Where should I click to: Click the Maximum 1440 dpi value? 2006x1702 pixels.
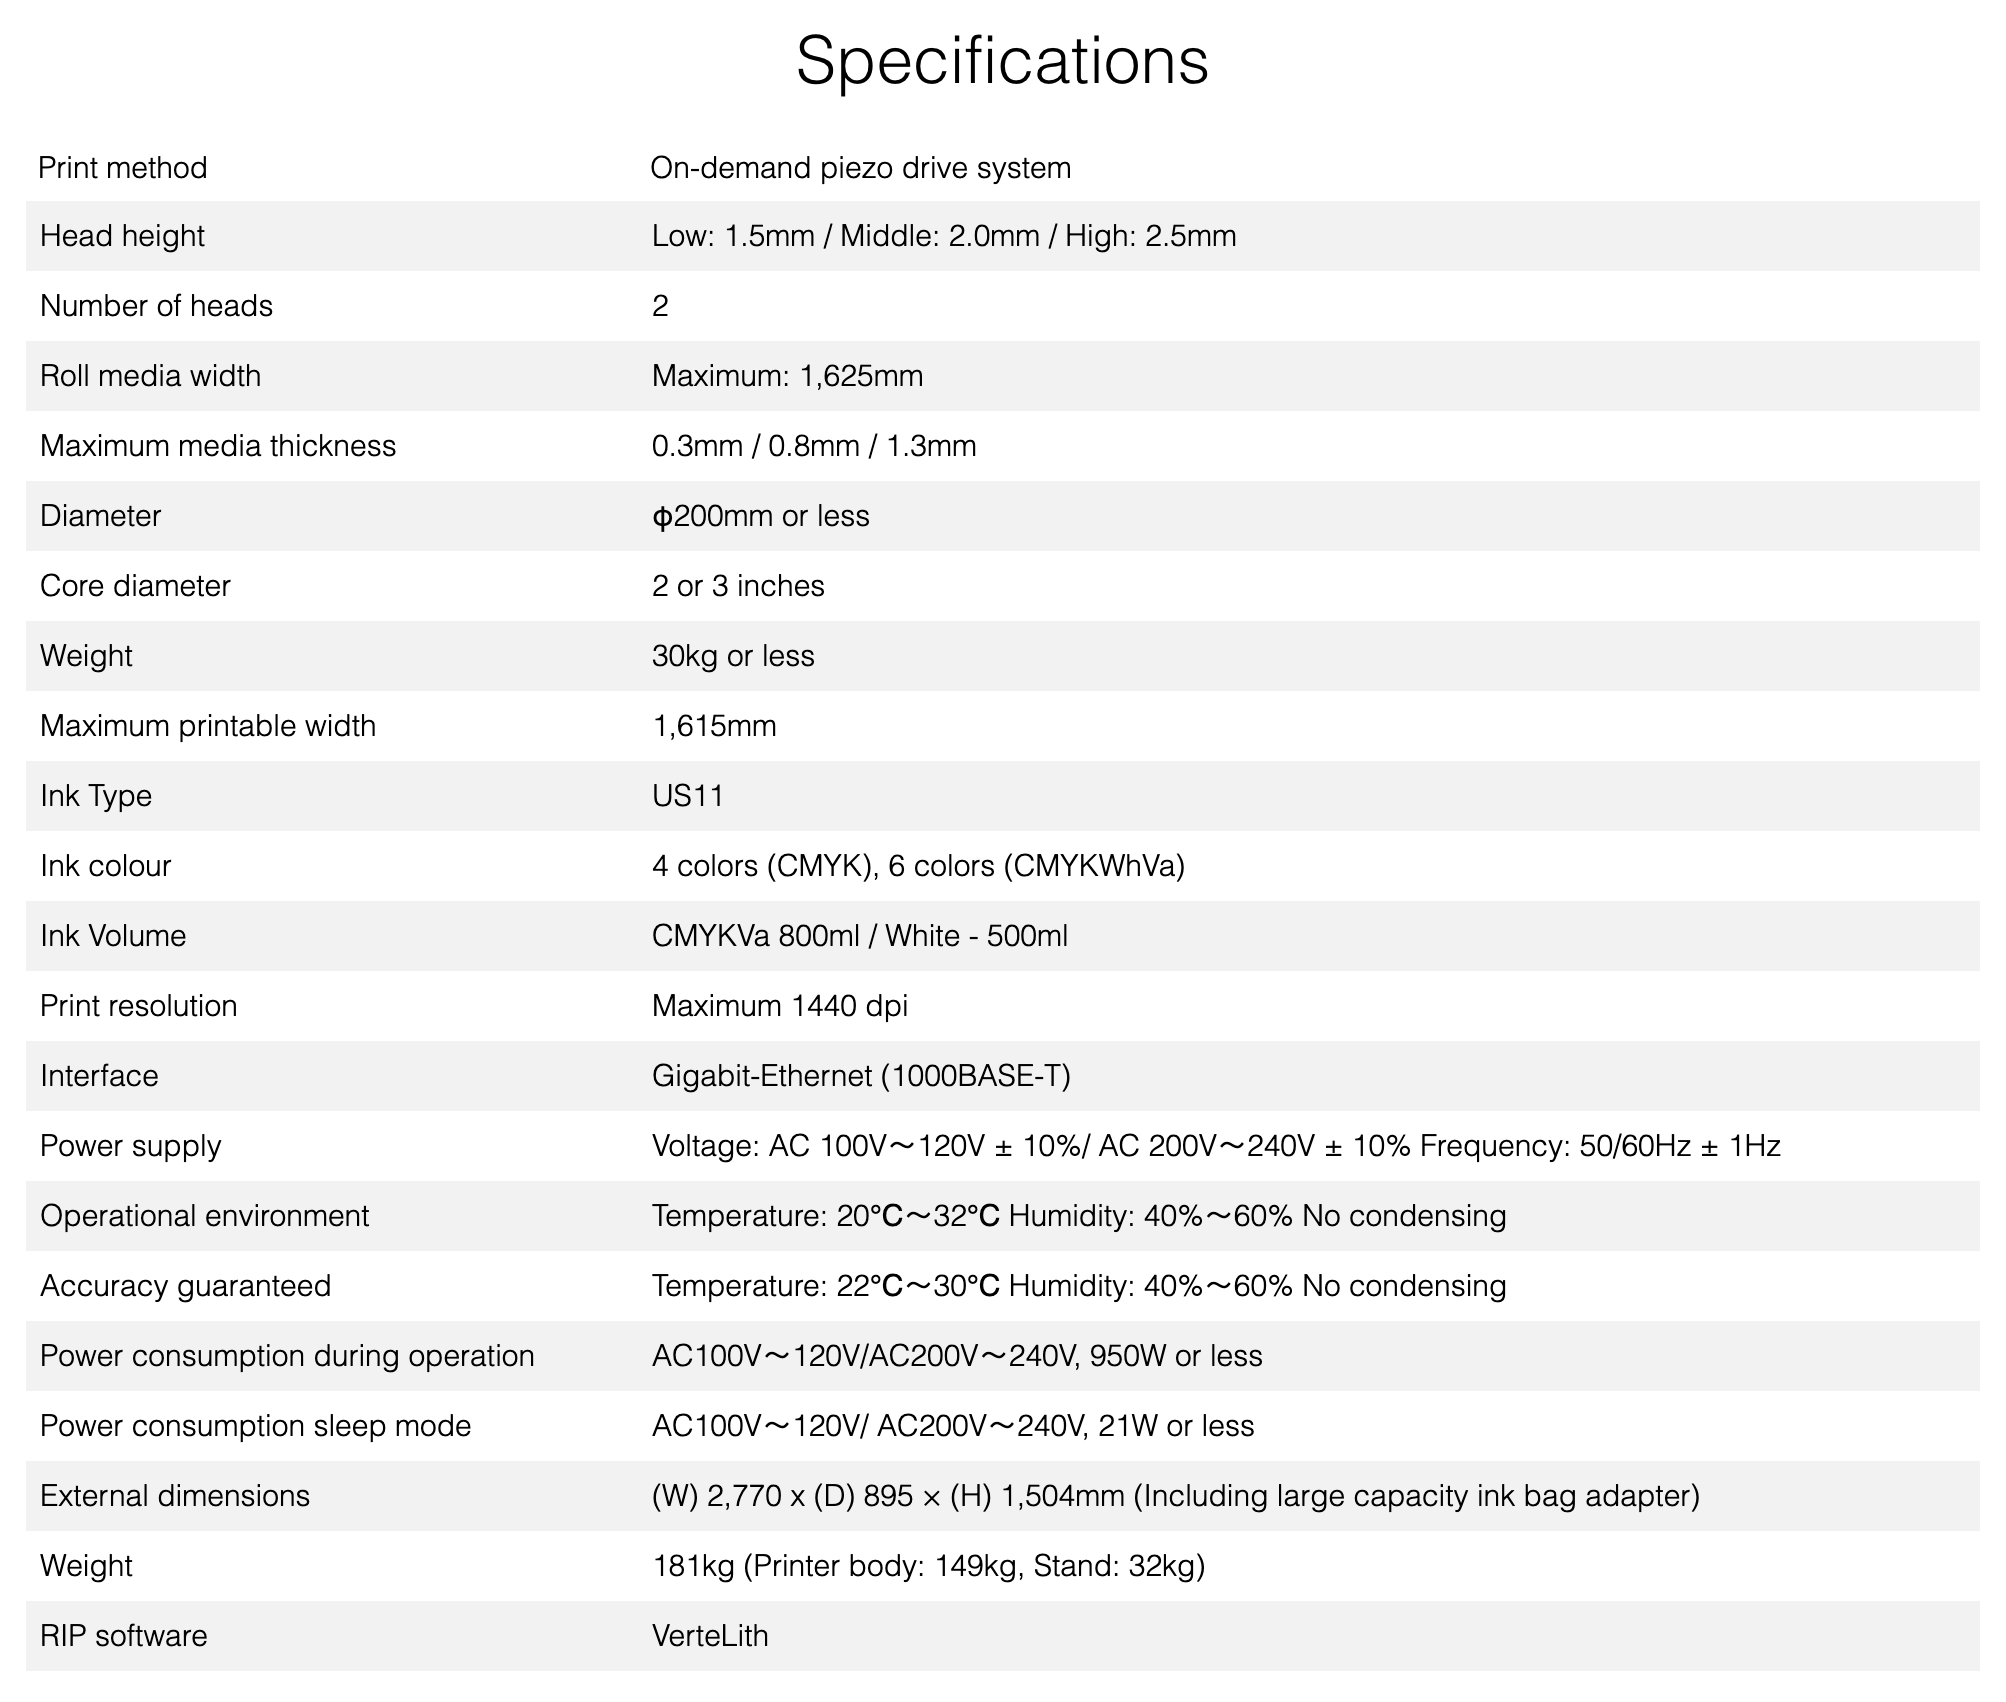[779, 1006]
